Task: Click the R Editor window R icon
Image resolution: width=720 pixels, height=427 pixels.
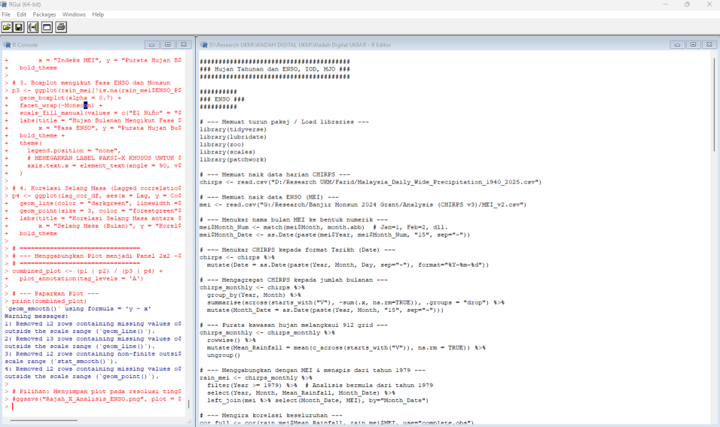Action: coord(204,45)
